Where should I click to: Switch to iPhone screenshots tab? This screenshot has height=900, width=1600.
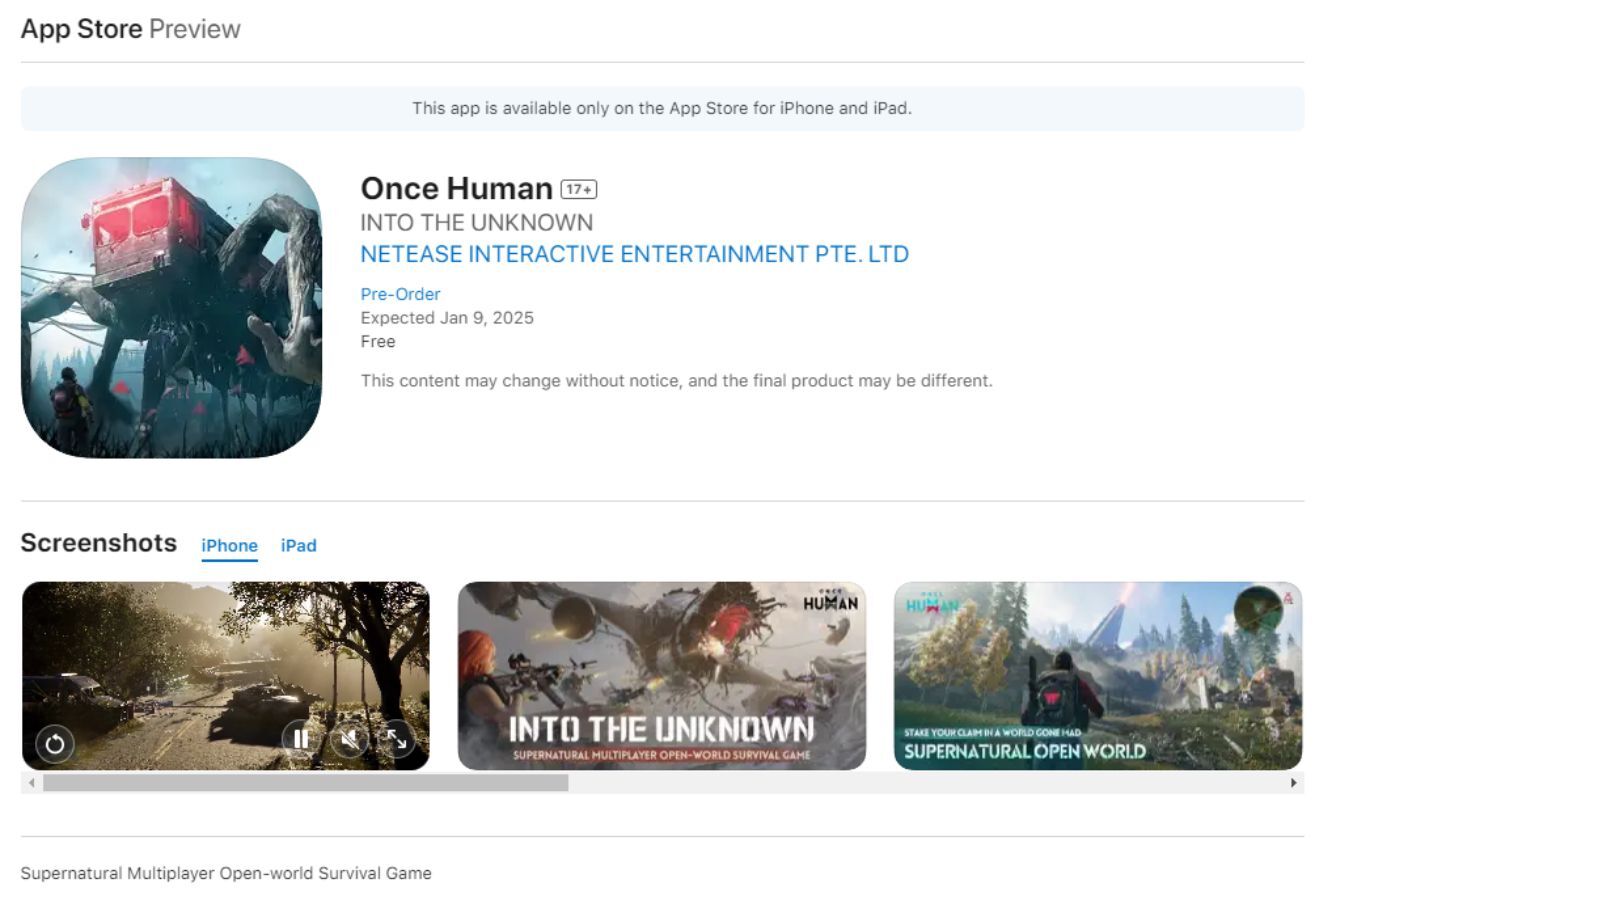tap(229, 545)
